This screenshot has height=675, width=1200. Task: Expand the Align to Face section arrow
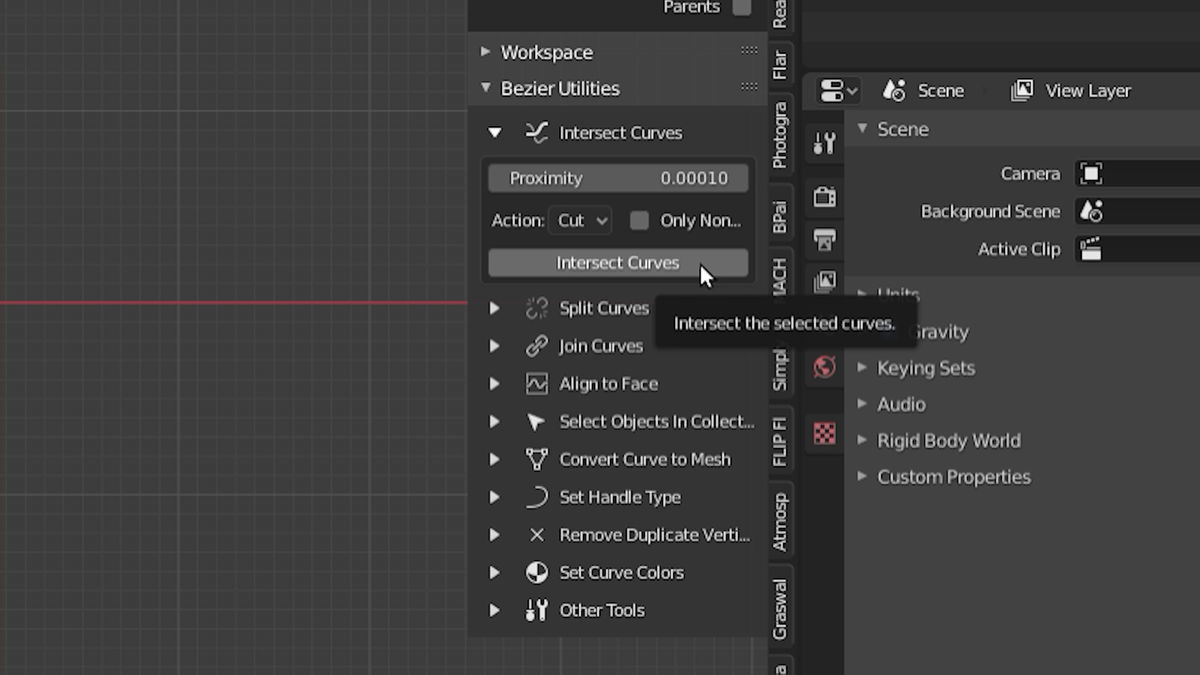[x=494, y=384]
